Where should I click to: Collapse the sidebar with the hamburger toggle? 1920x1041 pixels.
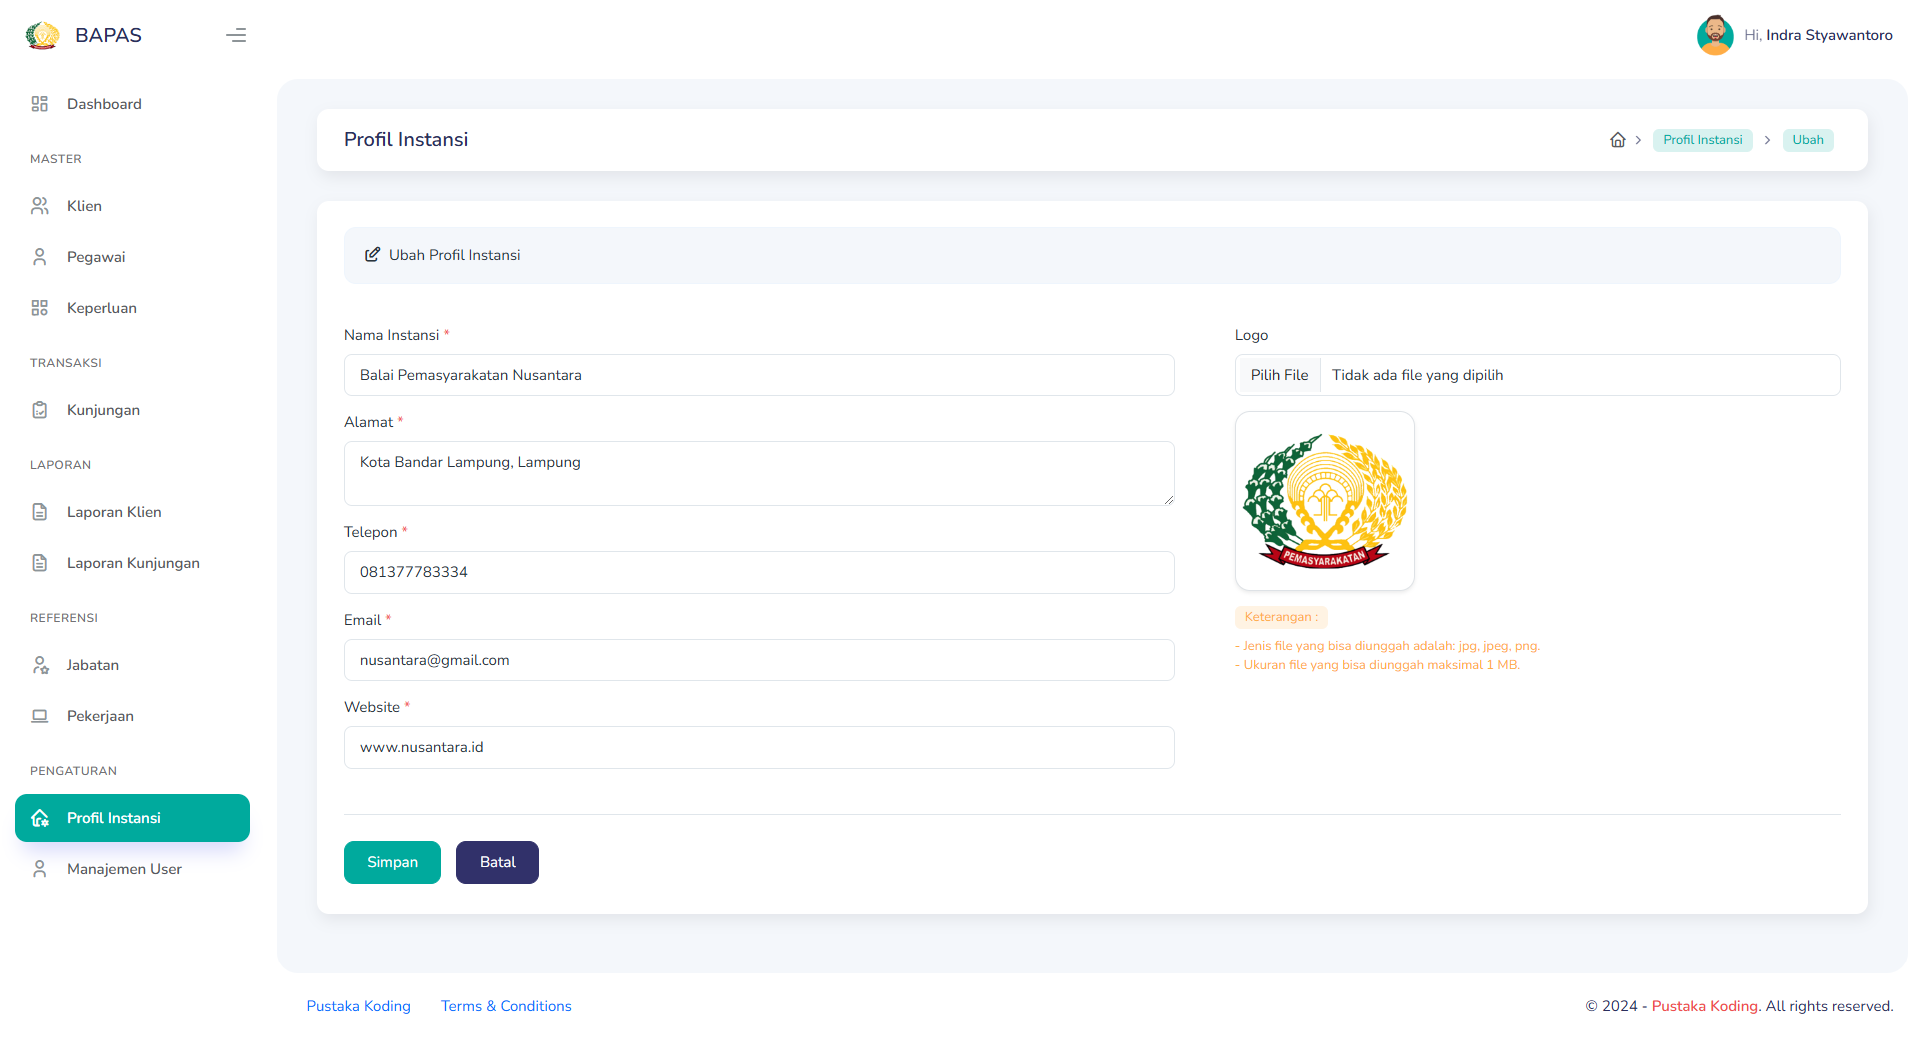tap(236, 35)
